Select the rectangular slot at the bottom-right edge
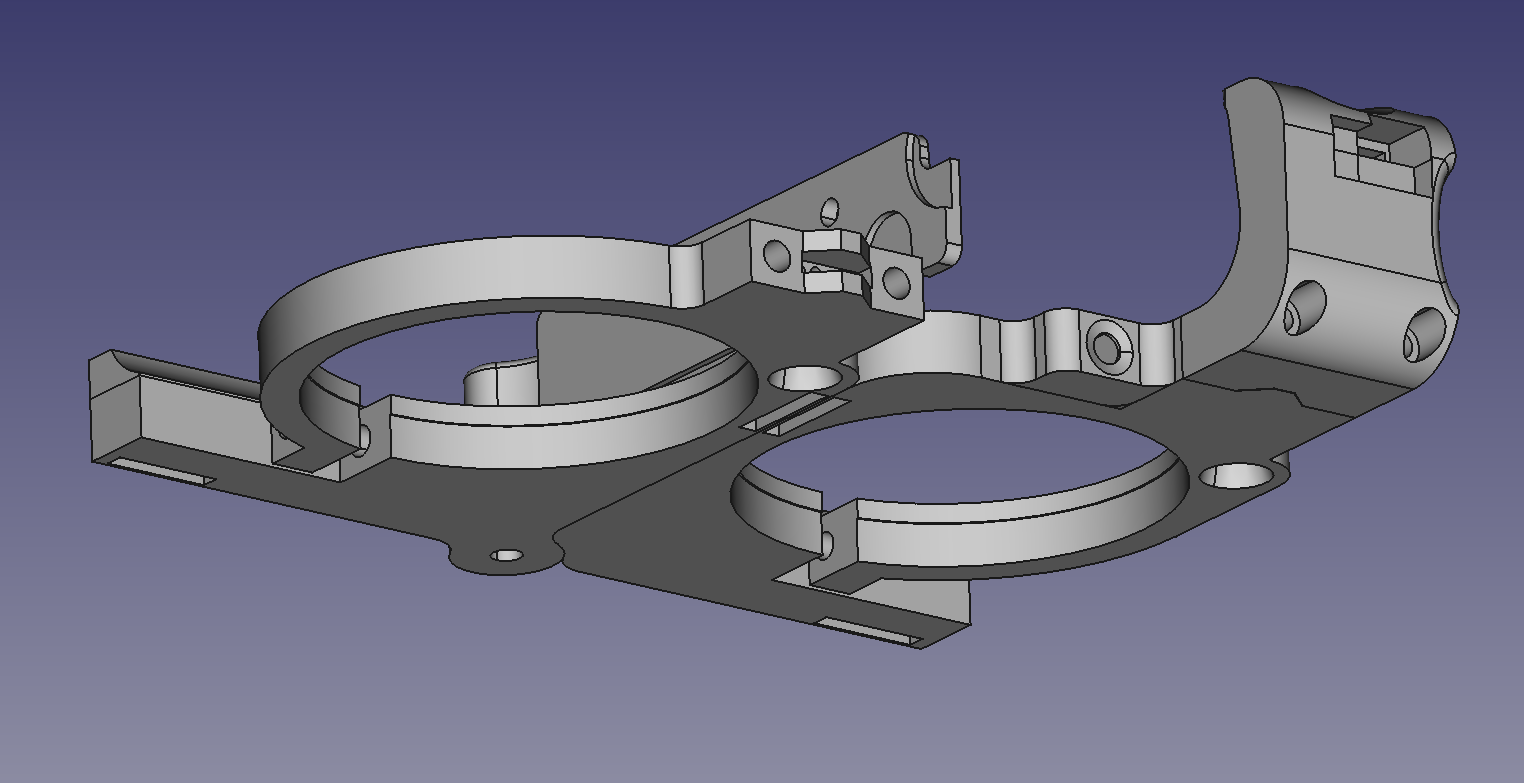 (870, 630)
